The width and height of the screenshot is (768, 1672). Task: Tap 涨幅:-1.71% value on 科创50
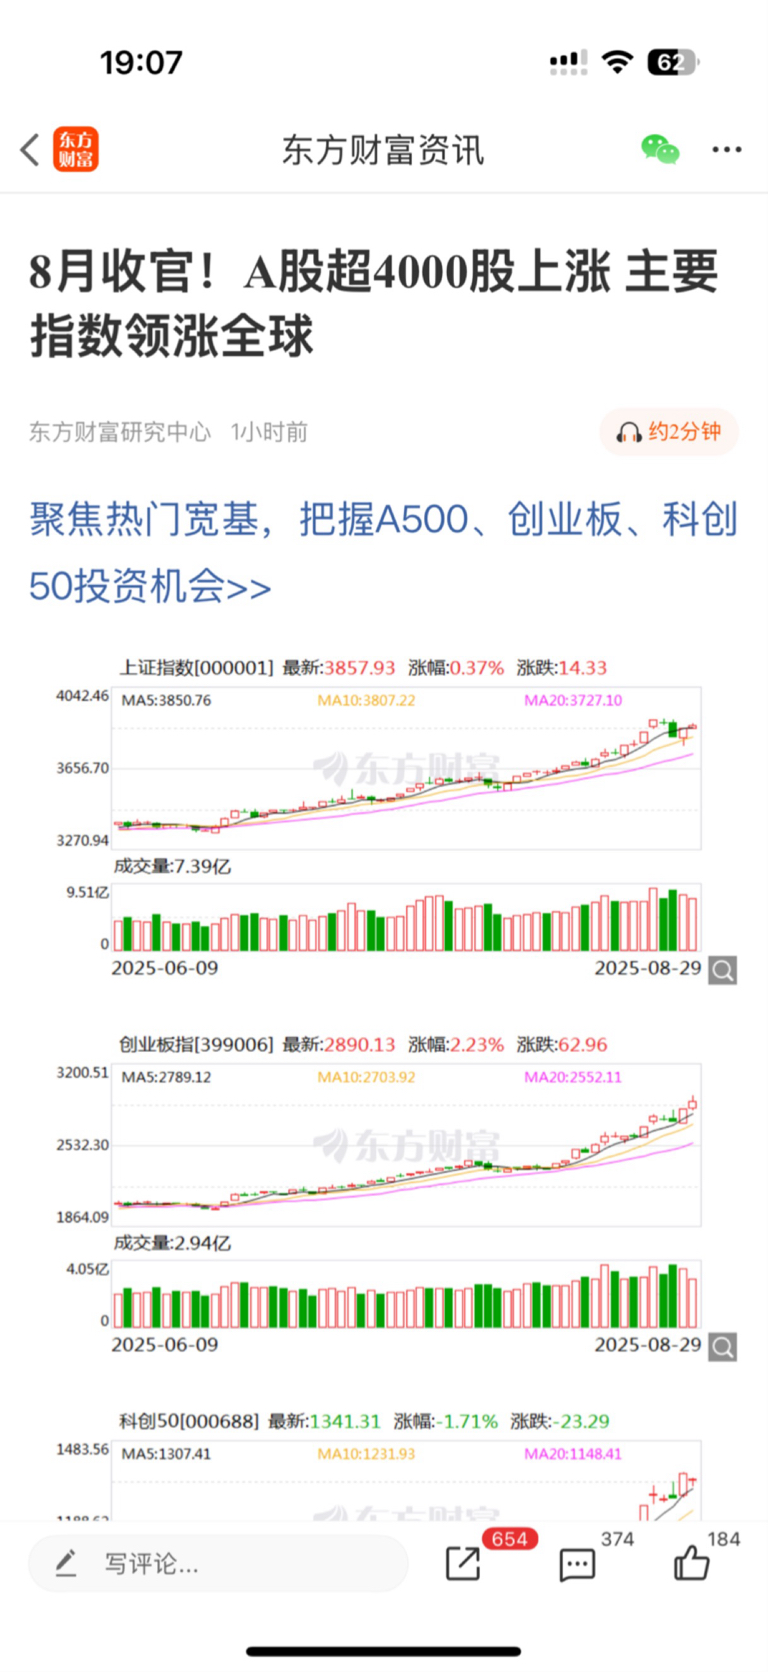pyautogui.click(x=445, y=1422)
